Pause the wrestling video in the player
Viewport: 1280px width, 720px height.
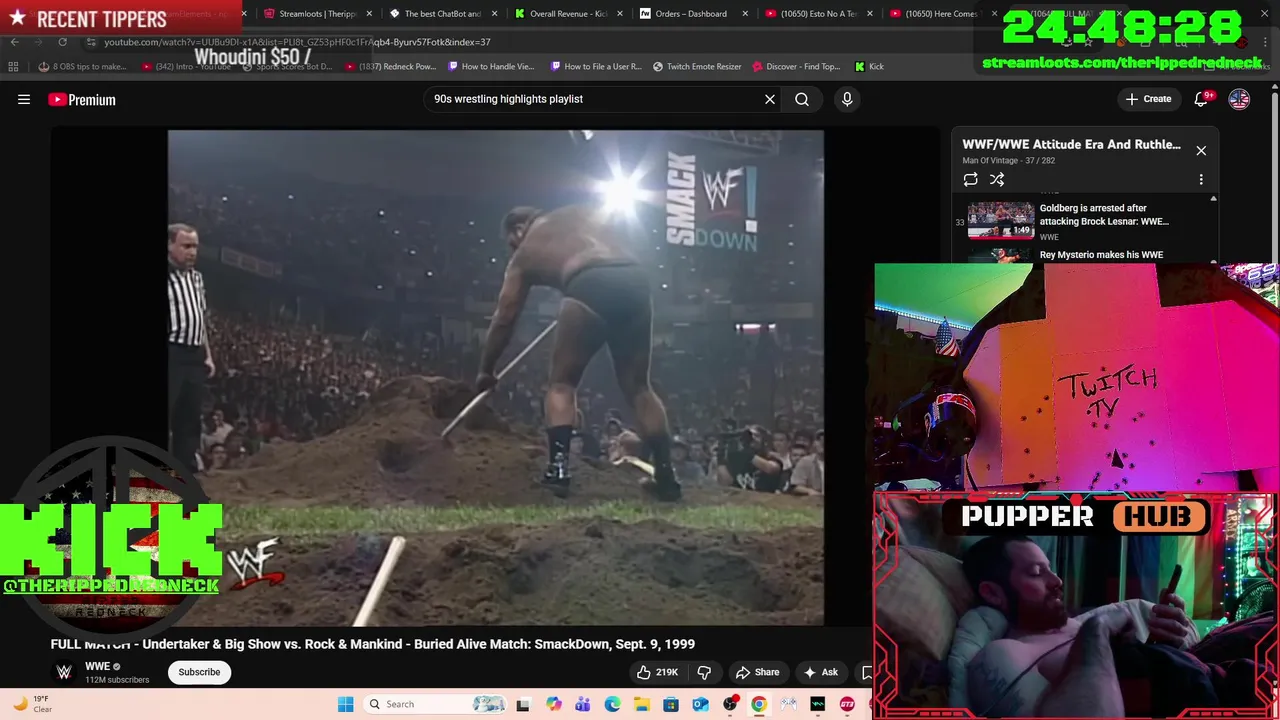tap(496, 378)
